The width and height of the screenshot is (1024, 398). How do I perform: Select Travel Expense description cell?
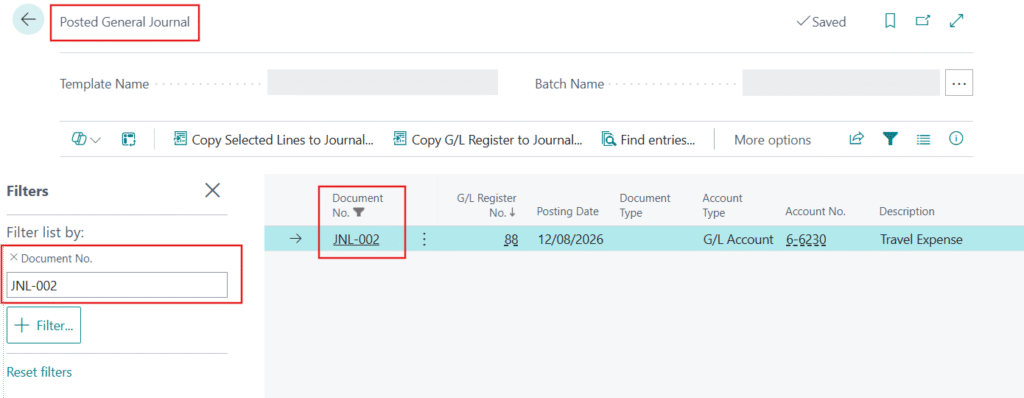pyautogui.click(x=921, y=239)
